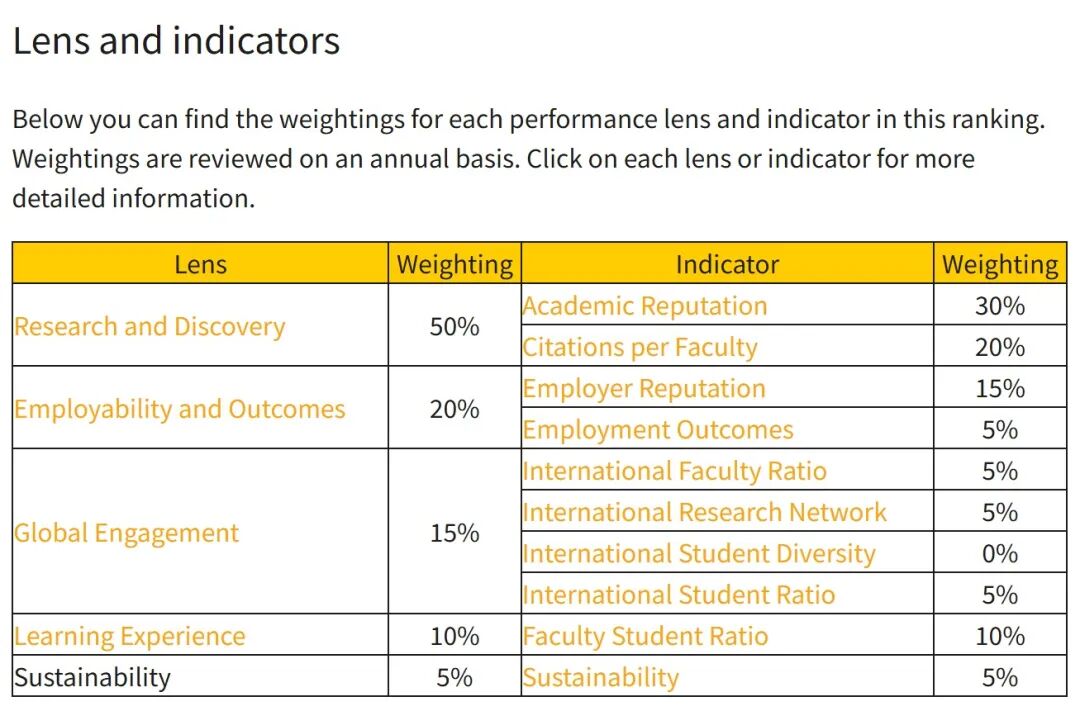The image size is (1080, 711).
Task: Click the Sustainability lens cell text
Action: tap(92, 678)
